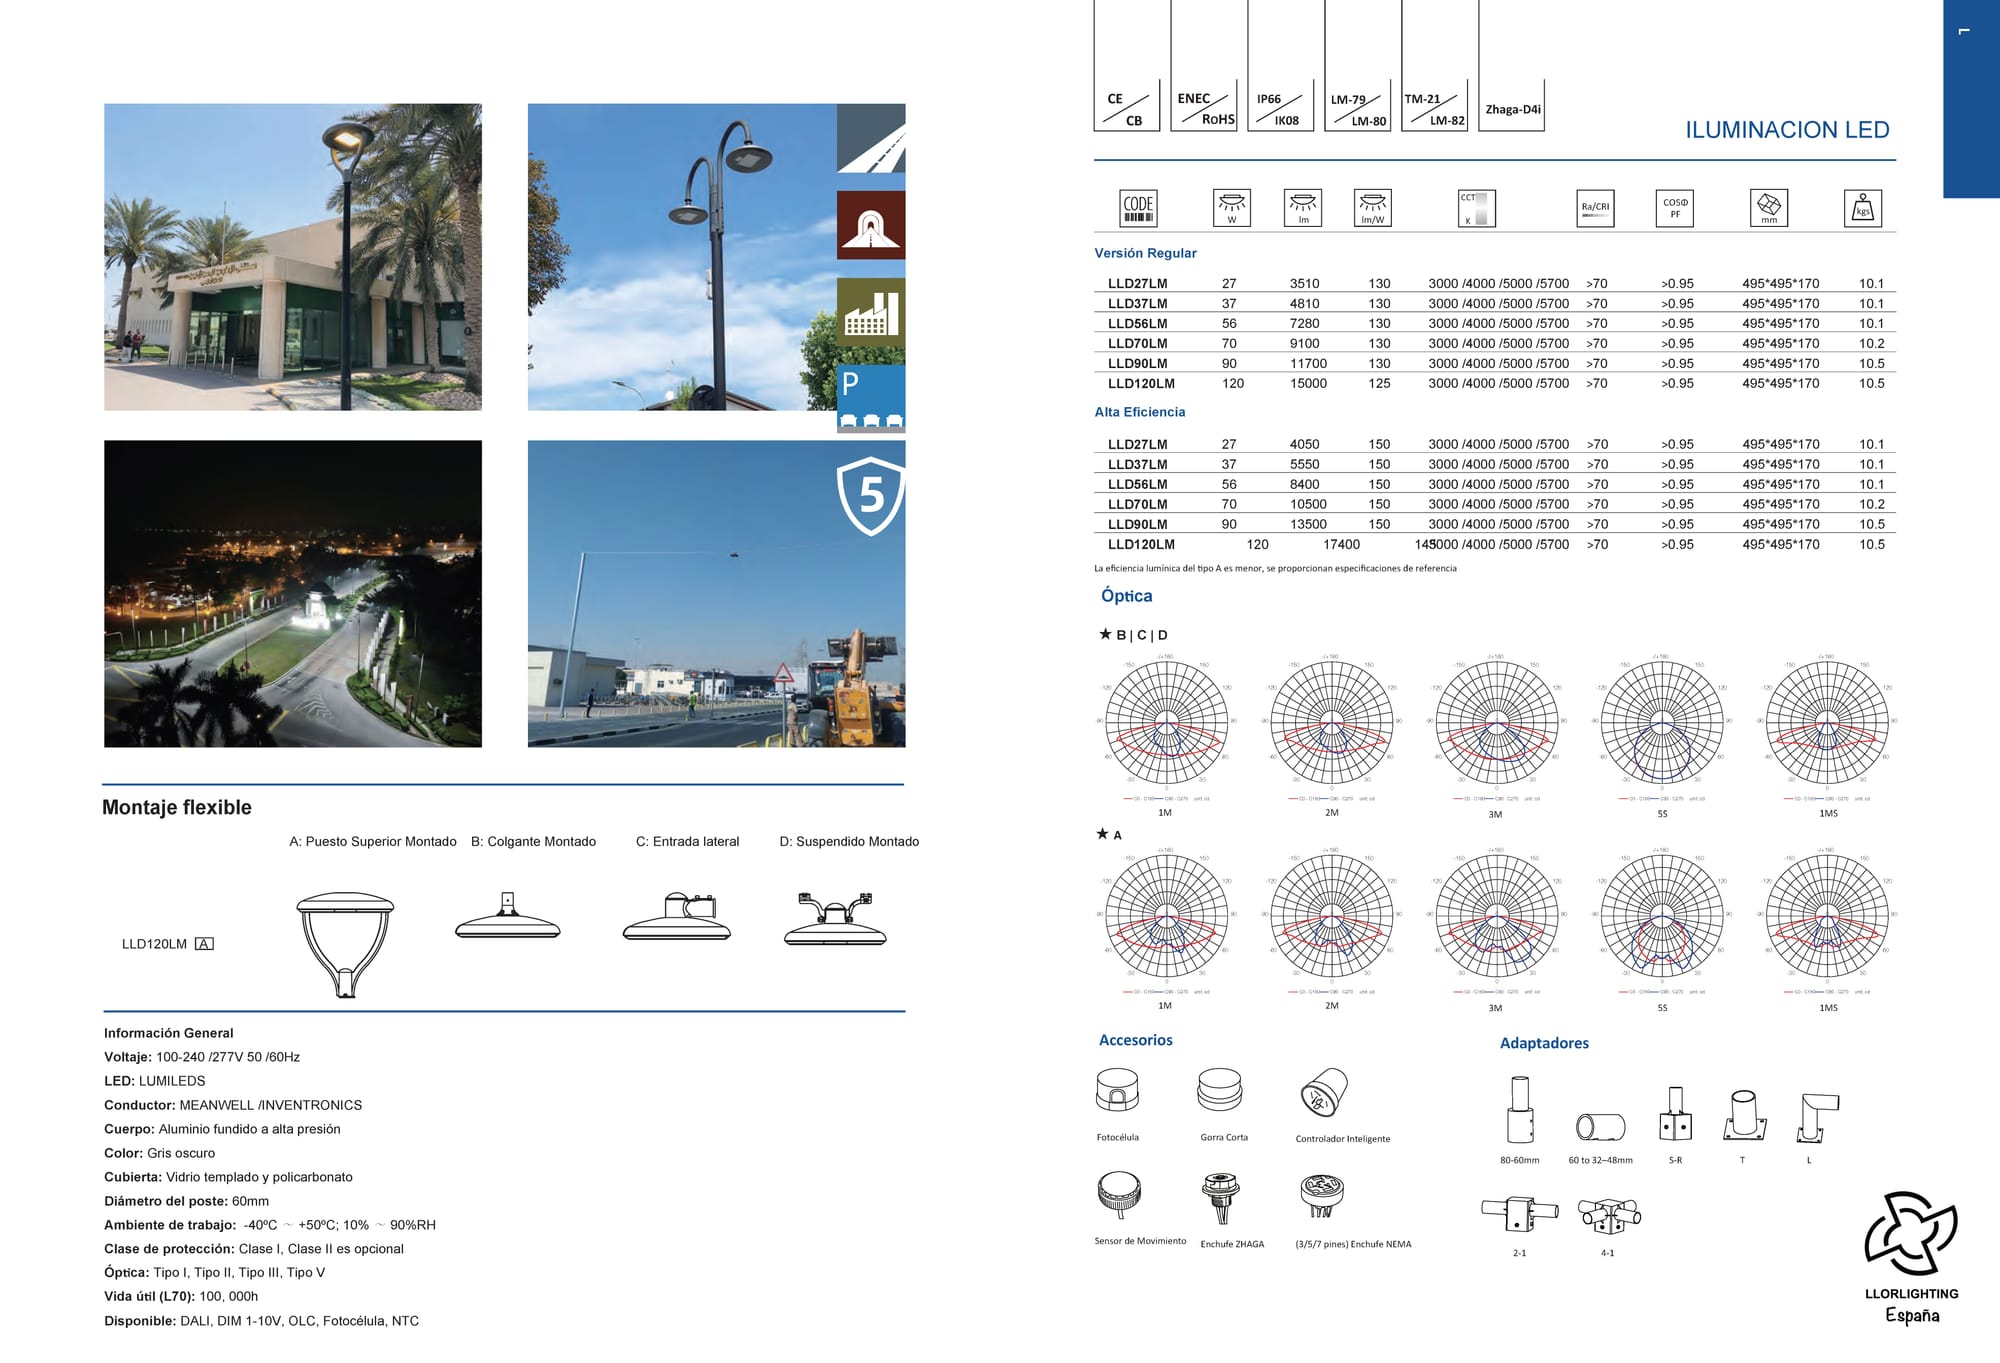Image resolution: width=2000 pixels, height=1363 pixels.
Task: Click the ILUMINACION LED title
Action: pos(1787,130)
